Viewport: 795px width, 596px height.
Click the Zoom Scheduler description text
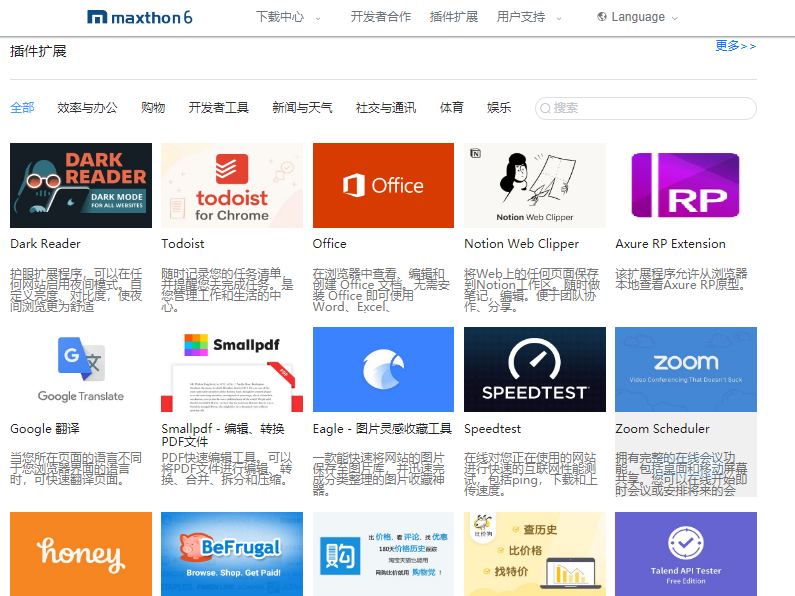pyautogui.click(x=681, y=474)
